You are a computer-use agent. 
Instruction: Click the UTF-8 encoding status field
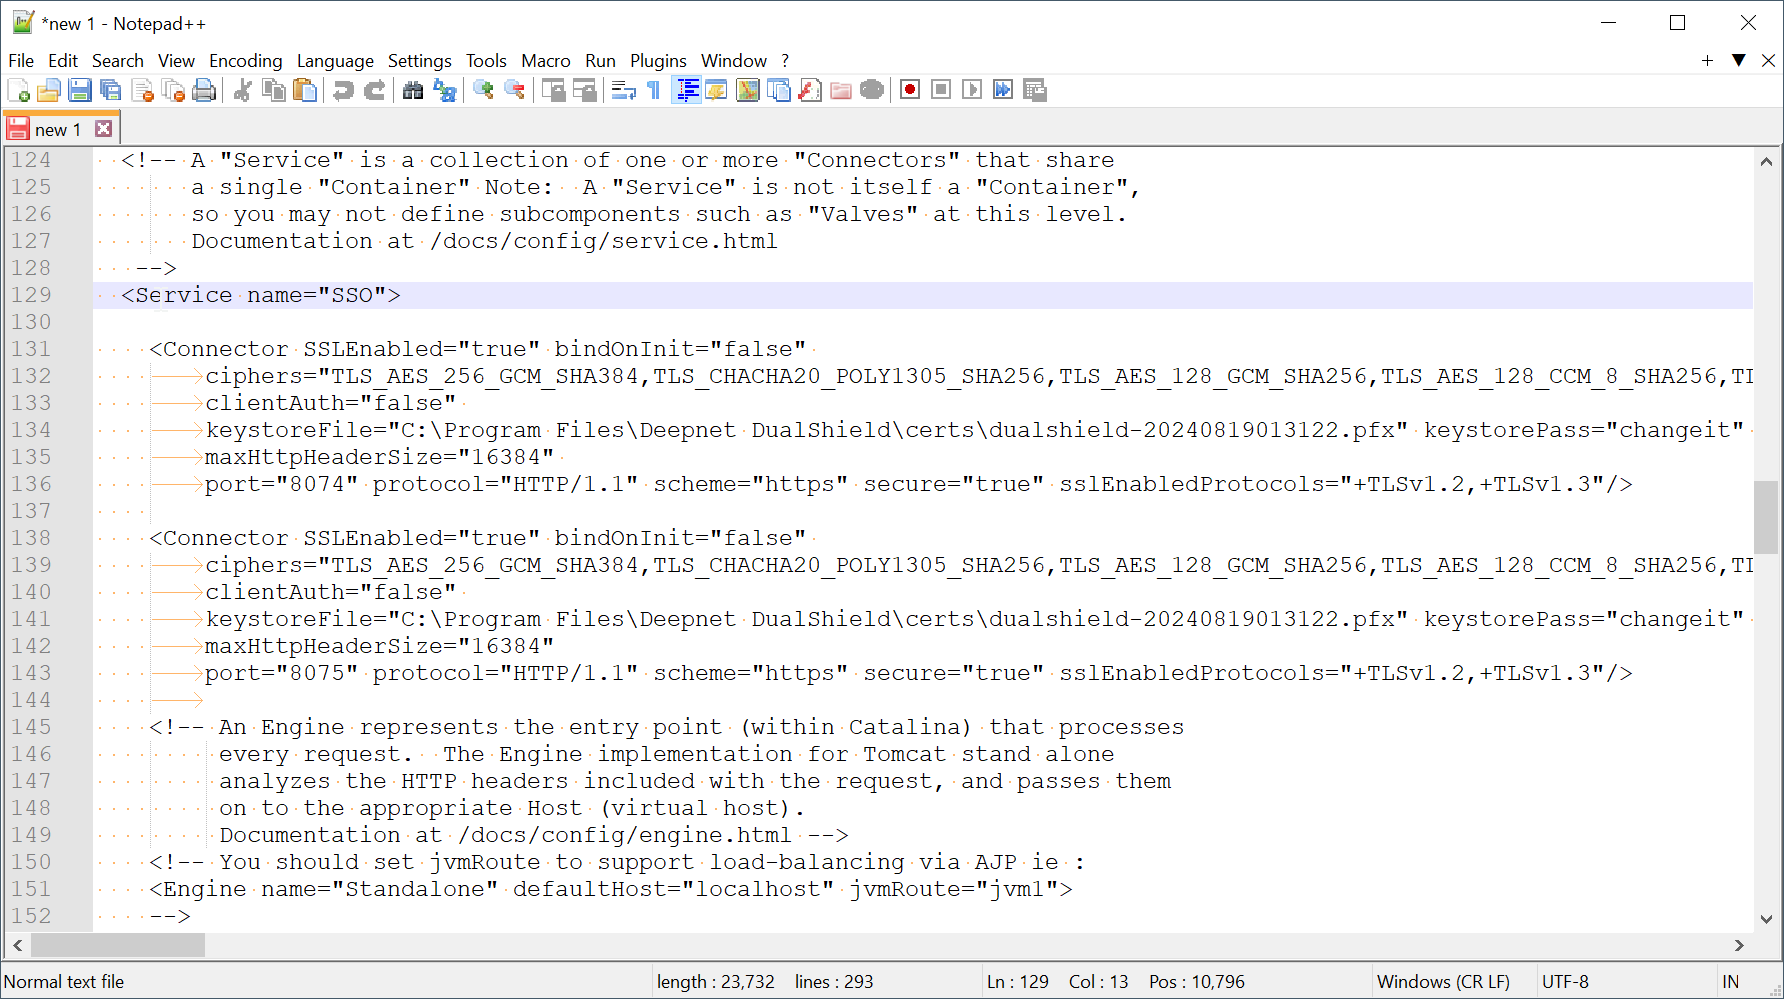tap(1565, 981)
